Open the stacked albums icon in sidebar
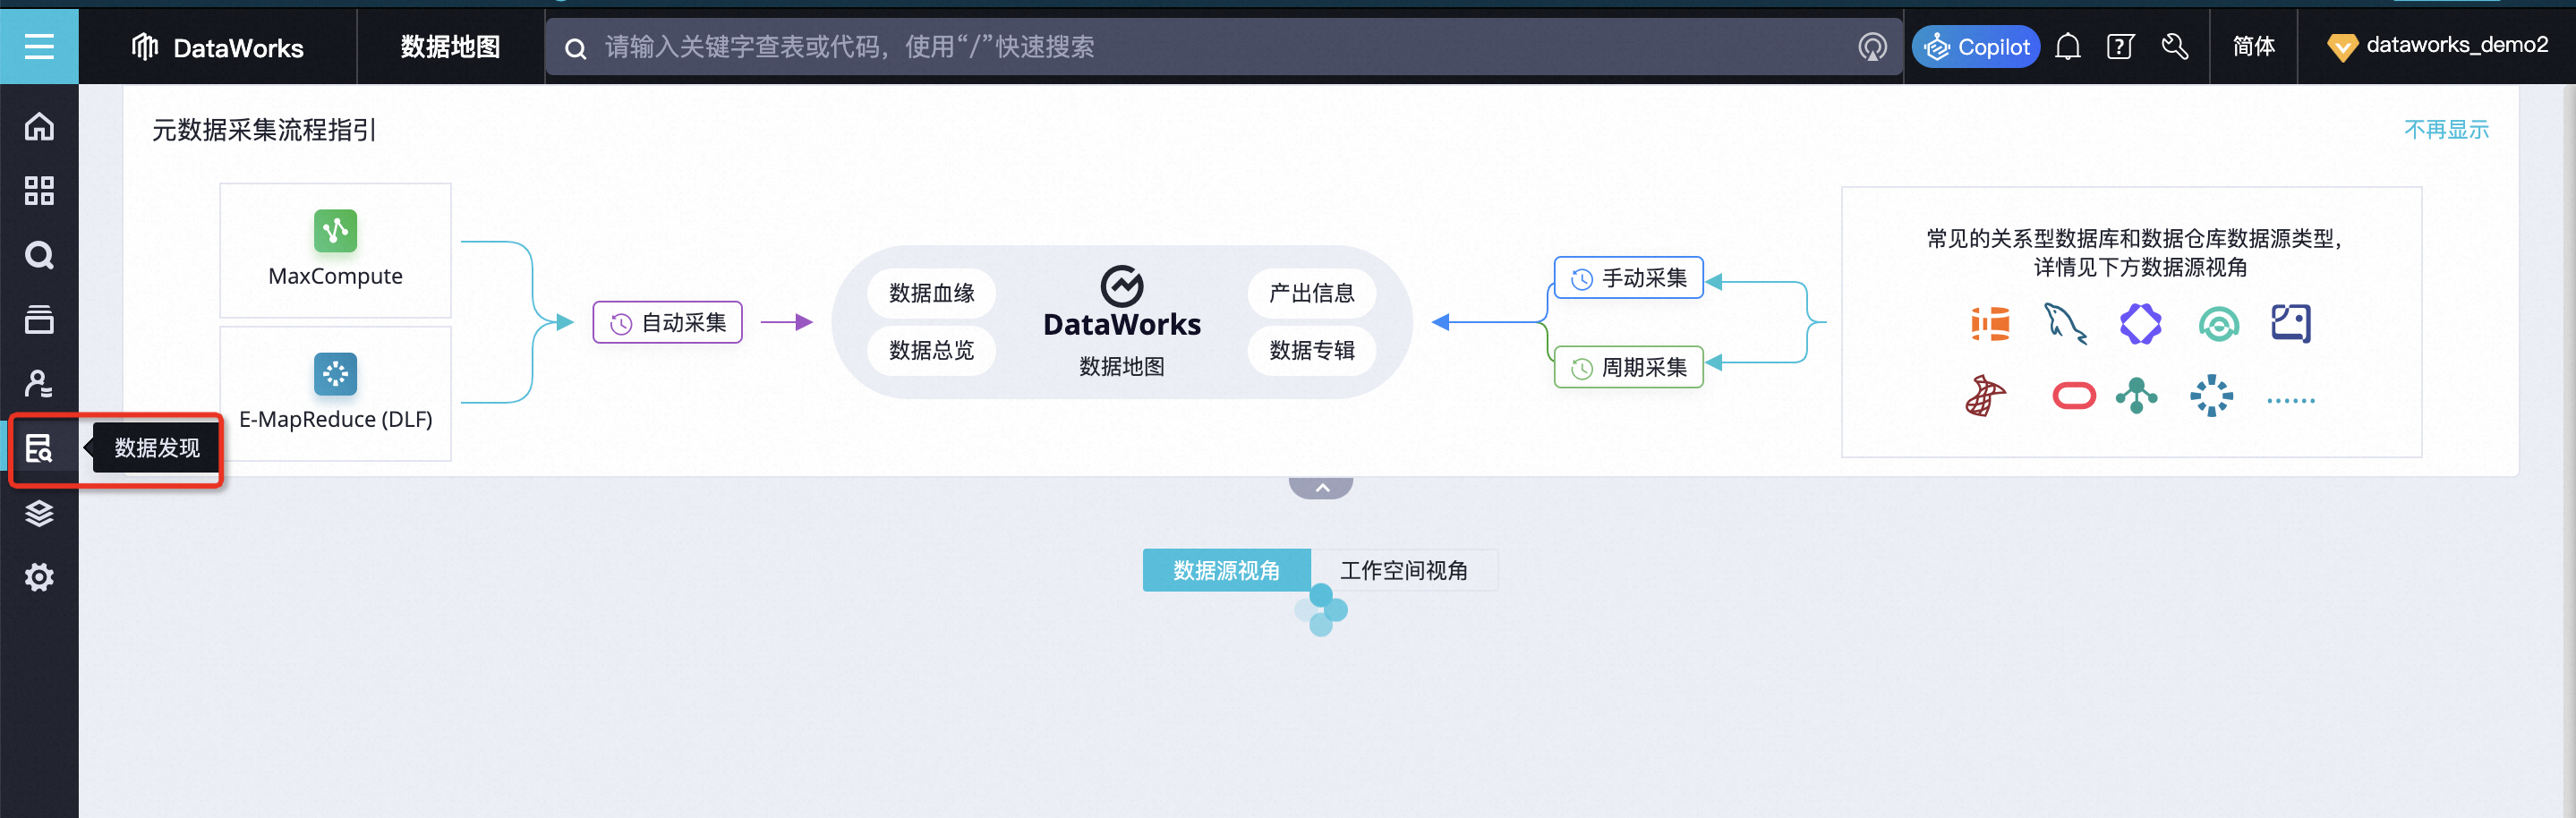This screenshot has width=2576, height=818. point(39,319)
